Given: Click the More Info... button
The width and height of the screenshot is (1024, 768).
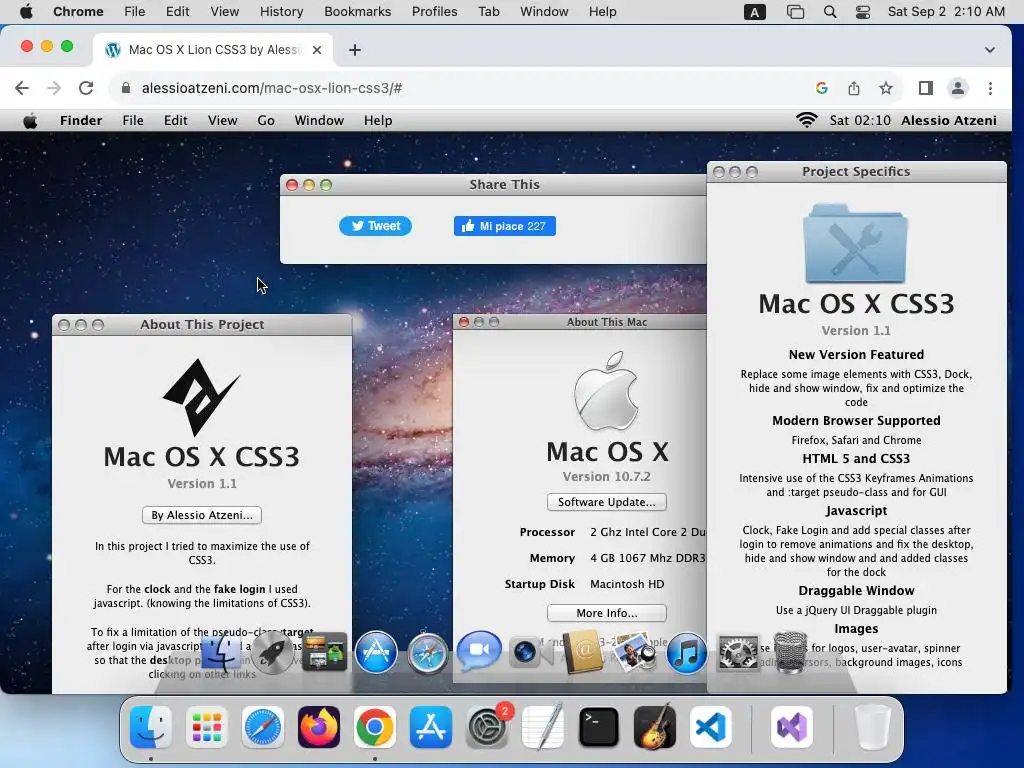Looking at the screenshot, I should coord(607,613).
